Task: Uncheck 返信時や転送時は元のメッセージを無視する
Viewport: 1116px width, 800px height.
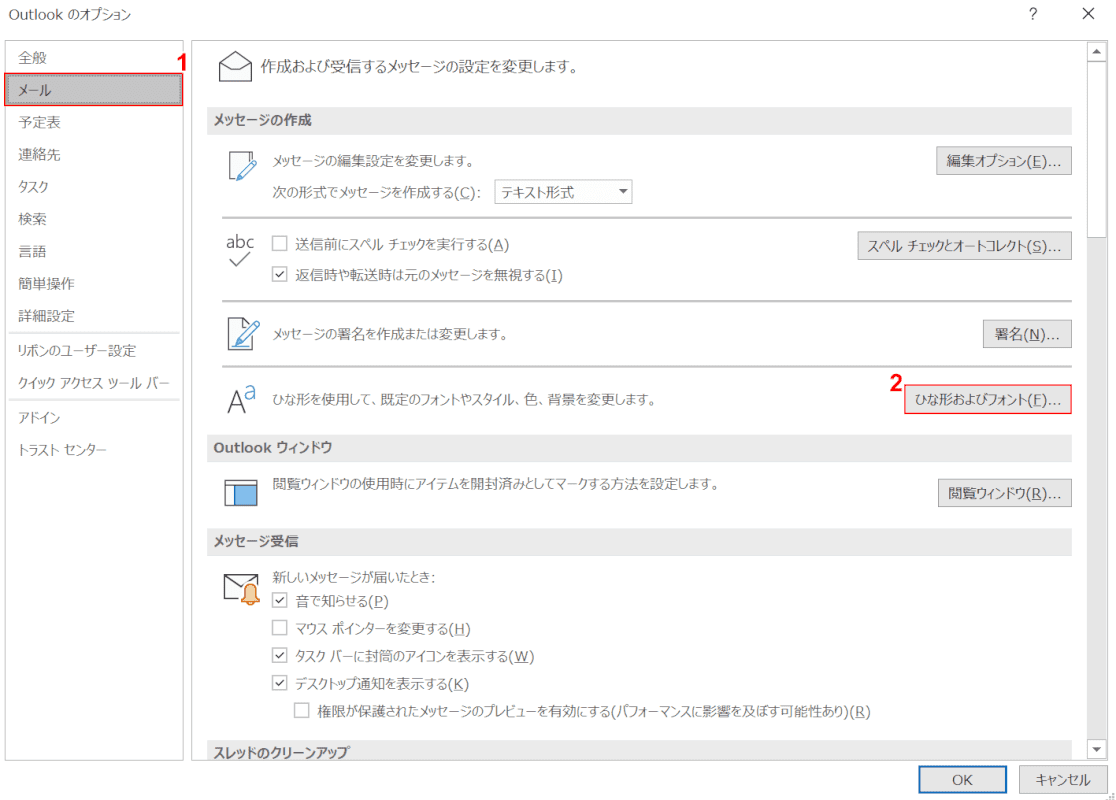Action: click(280, 275)
